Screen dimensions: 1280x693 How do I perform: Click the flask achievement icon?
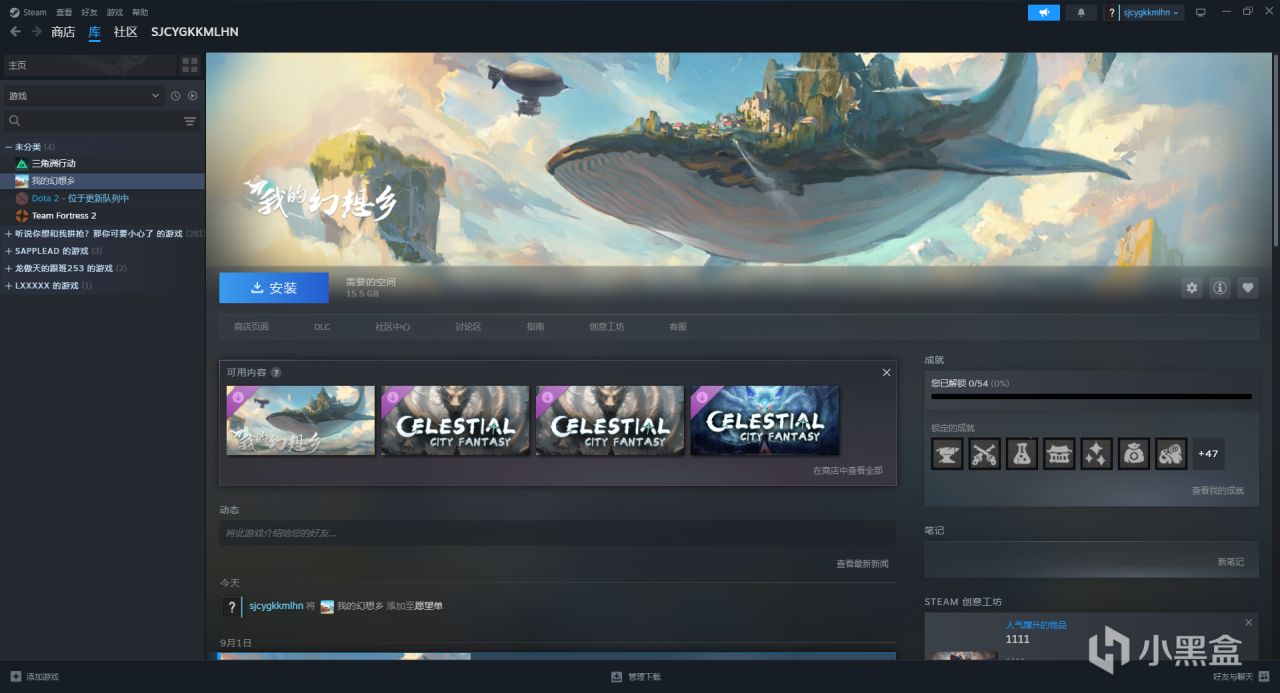pos(1022,454)
